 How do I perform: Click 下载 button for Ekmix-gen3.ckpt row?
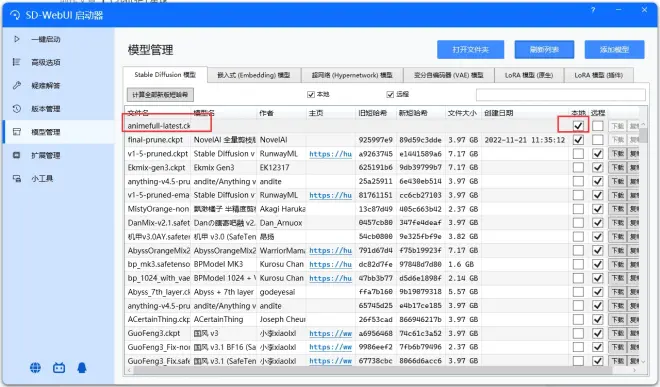click(617, 168)
